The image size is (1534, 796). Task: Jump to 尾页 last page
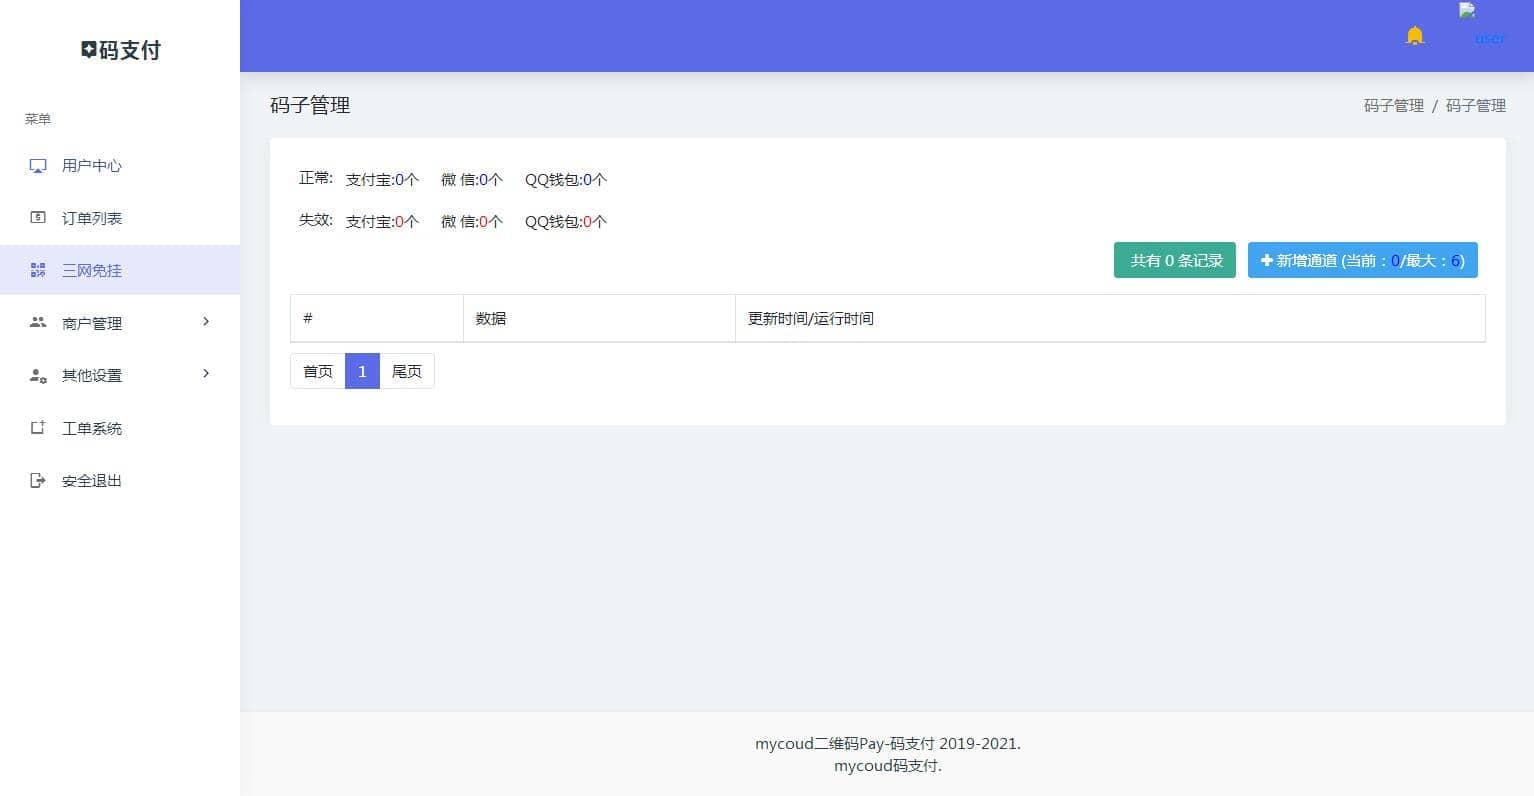(406, 371)
